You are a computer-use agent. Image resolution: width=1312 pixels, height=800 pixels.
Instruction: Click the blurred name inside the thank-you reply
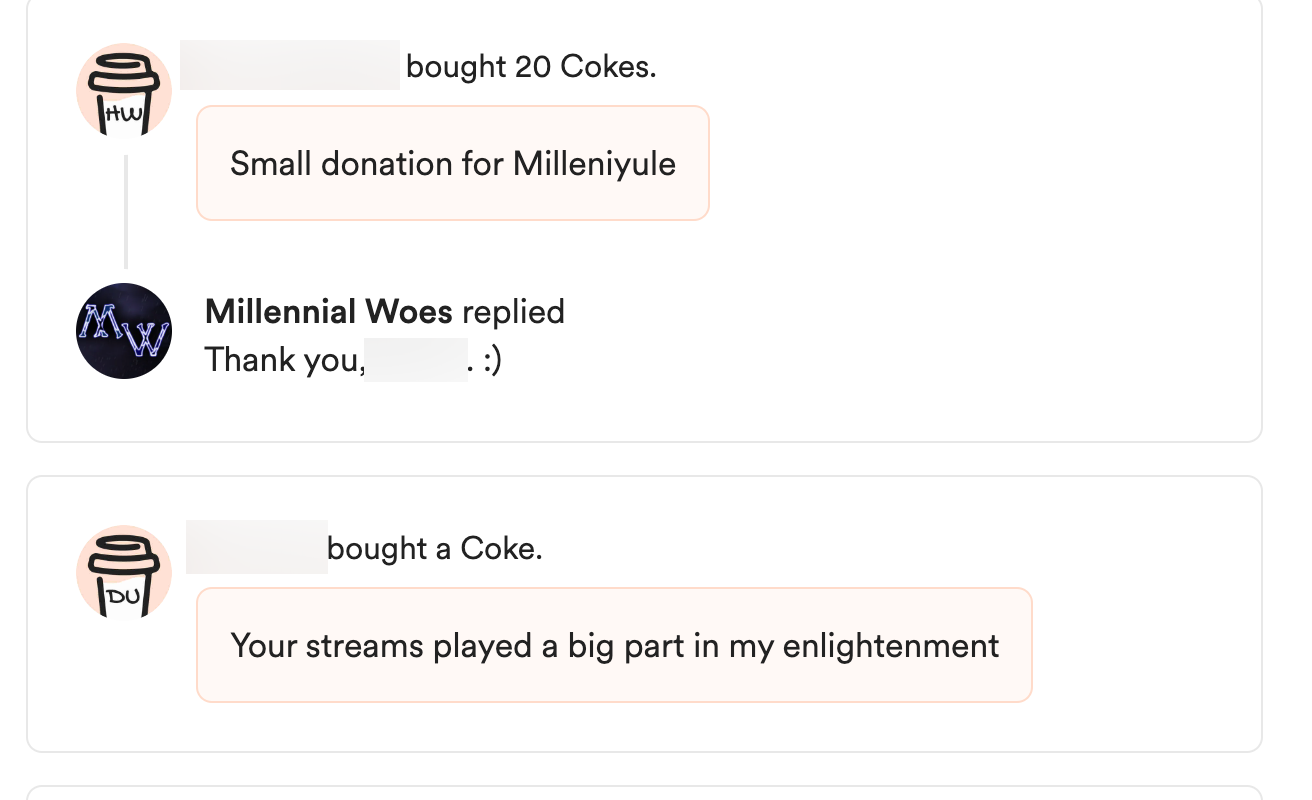[415, 360]
